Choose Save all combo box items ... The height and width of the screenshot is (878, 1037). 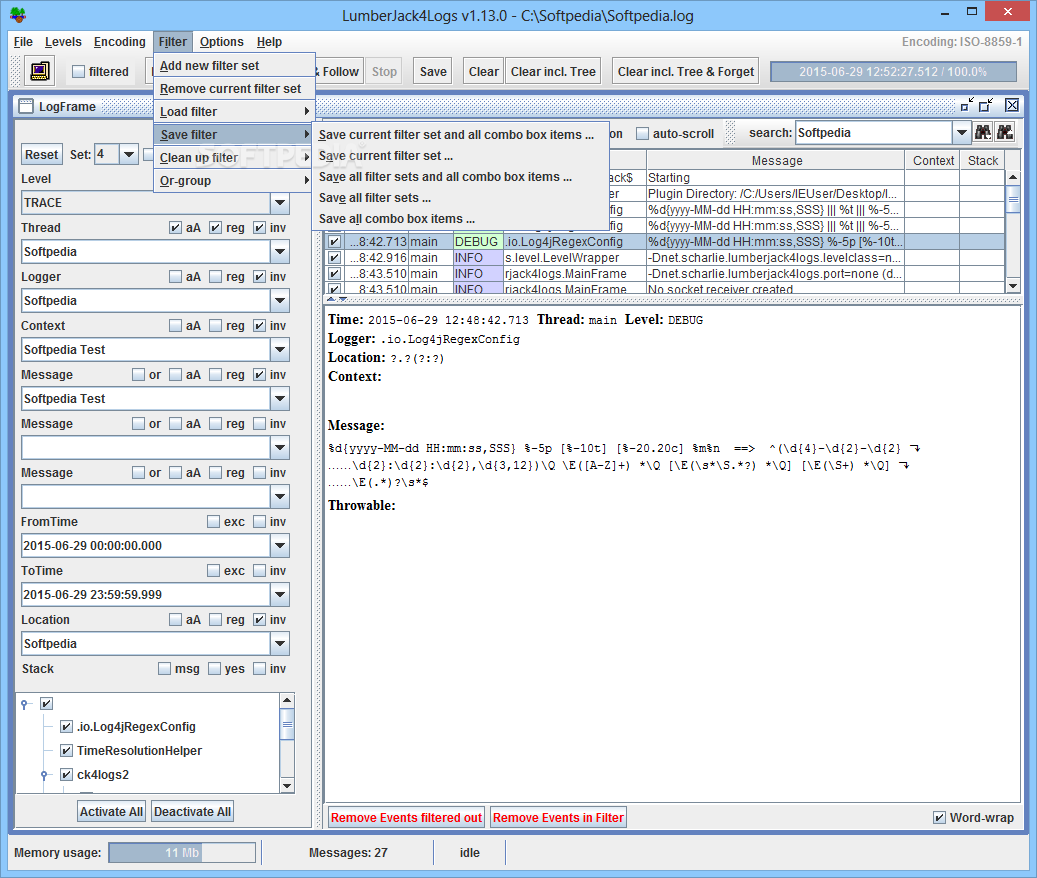coord(460,219)
